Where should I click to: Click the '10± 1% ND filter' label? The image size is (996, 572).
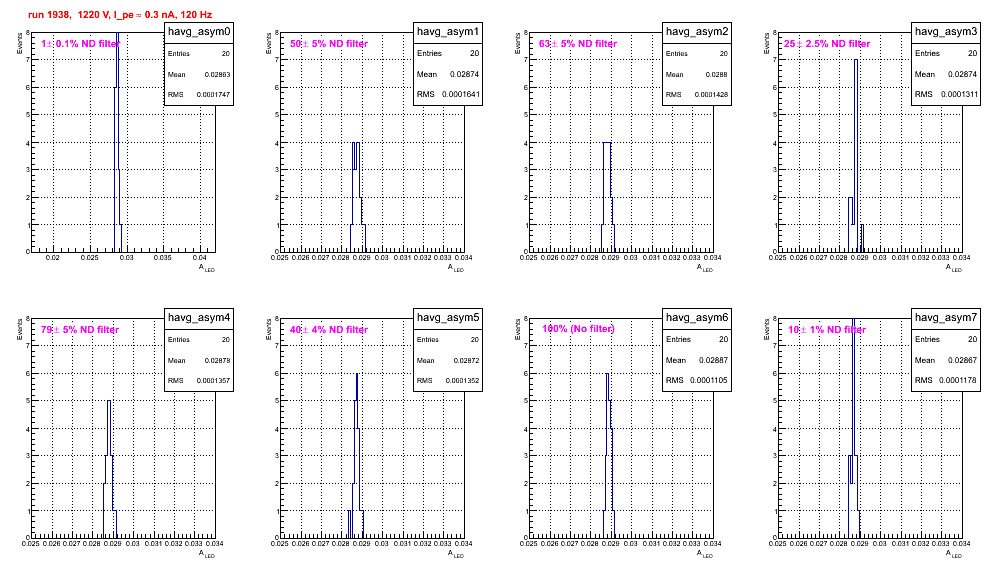827,330
